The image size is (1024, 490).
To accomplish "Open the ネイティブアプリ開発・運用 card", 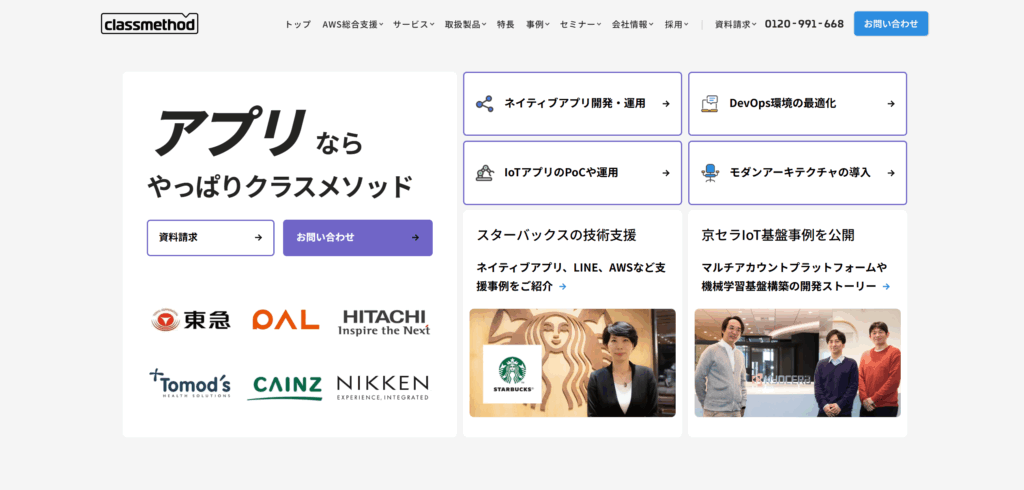I will (x=572, y=104).
